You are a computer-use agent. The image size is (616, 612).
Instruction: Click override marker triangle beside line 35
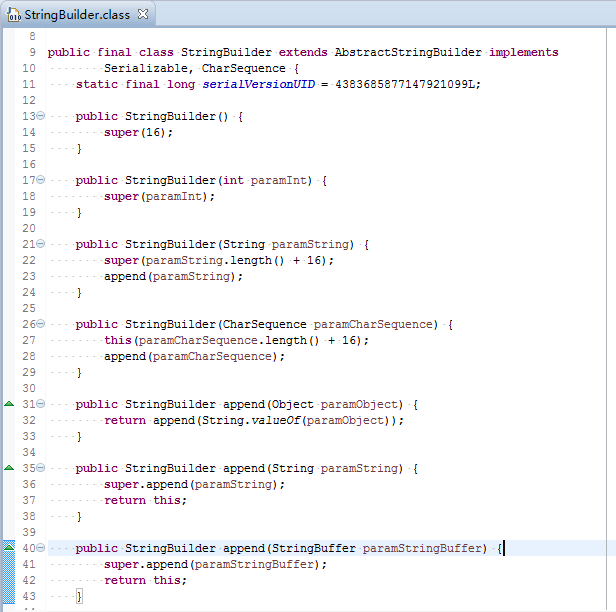pyautogui.click(x=9, y=468)
